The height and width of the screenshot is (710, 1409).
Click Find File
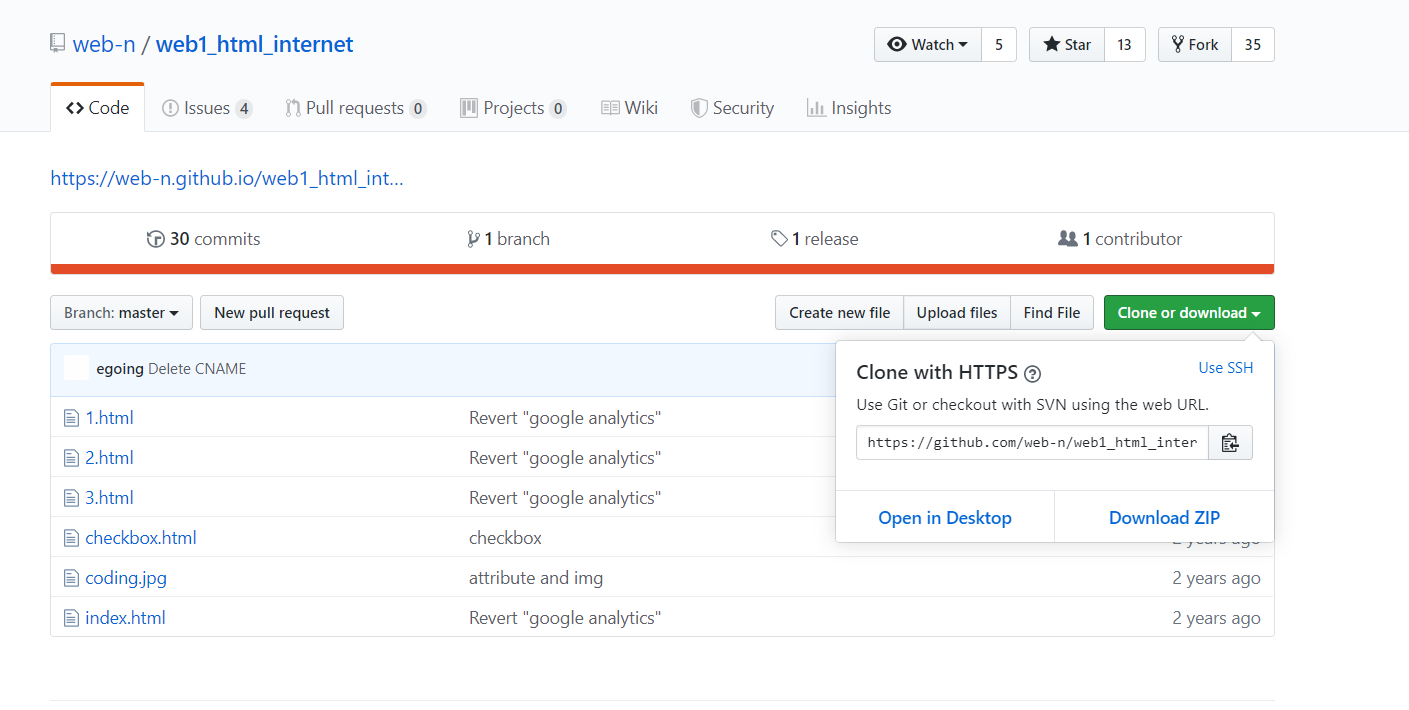tap(1052, 313)
